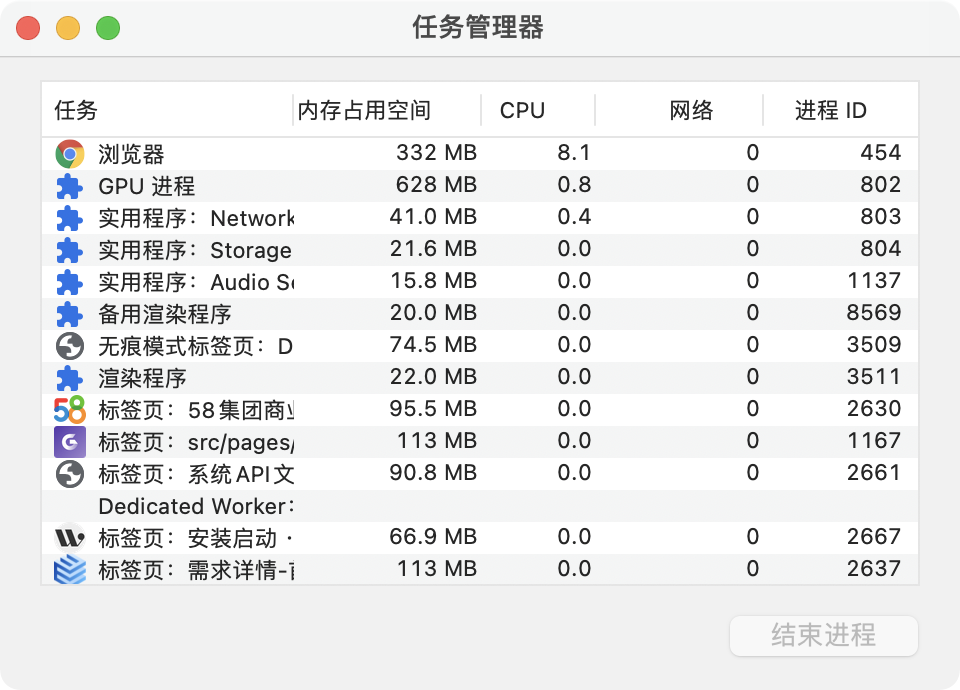Click the Chrome browser icon in first row
The height and width of the screenshot is (690, 960).
69,154
